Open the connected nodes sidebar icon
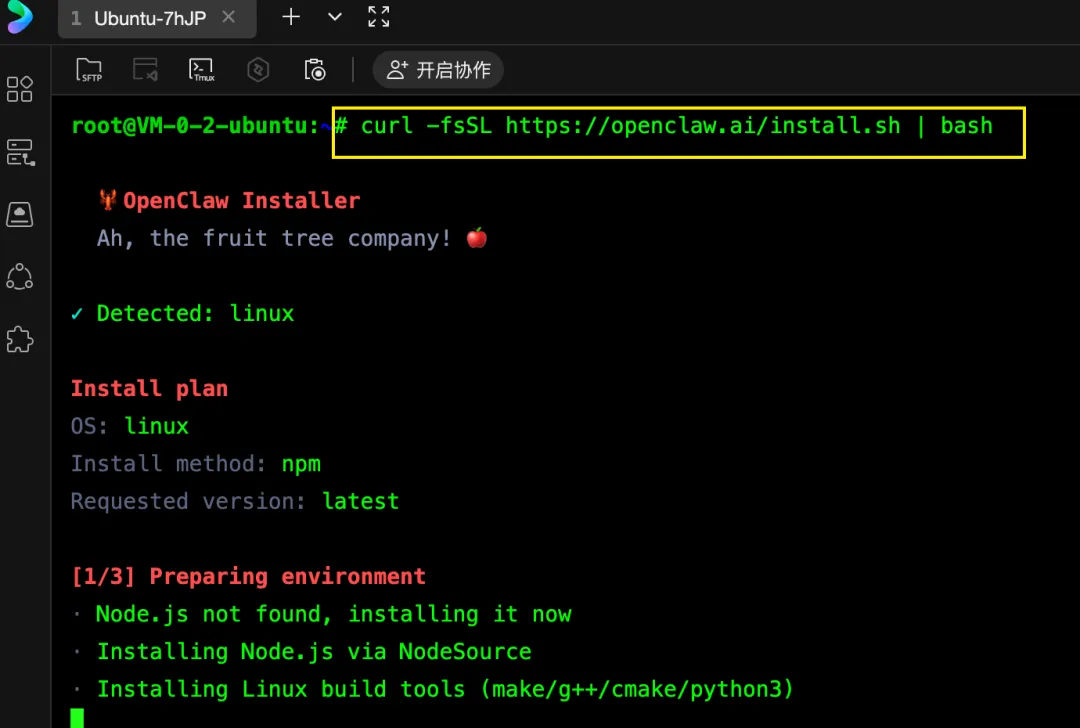The width and height of the screenshot is (1080, 728). click(x=20, y=277)
